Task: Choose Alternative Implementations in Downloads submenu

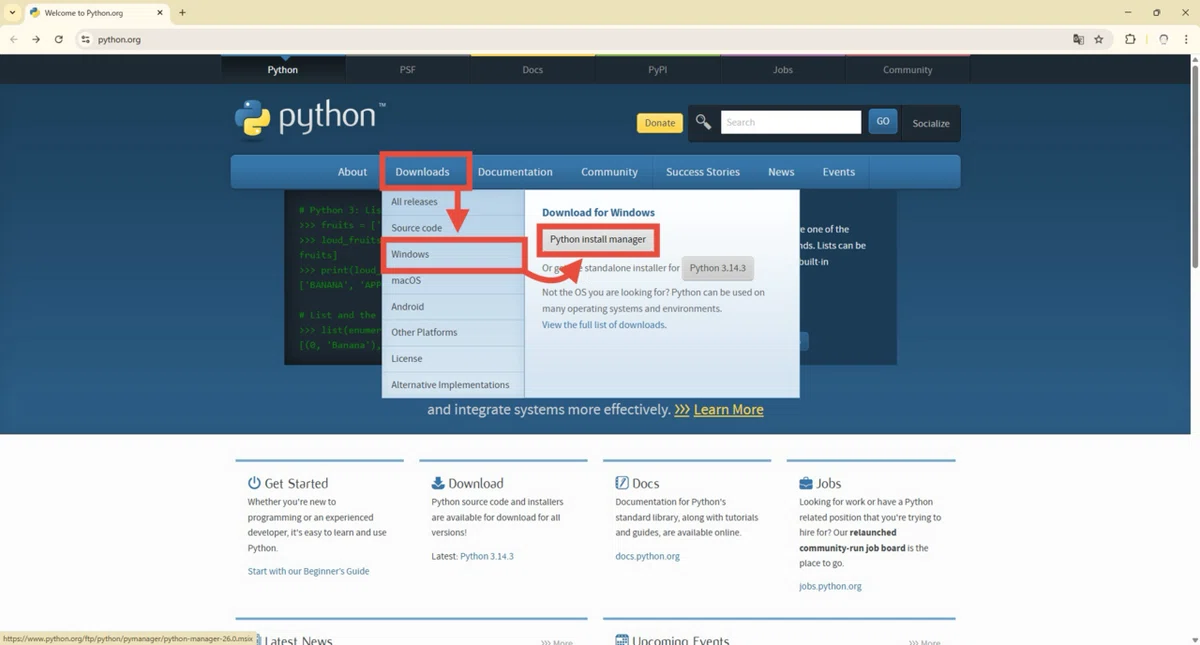Action: [x=453, y=384]
